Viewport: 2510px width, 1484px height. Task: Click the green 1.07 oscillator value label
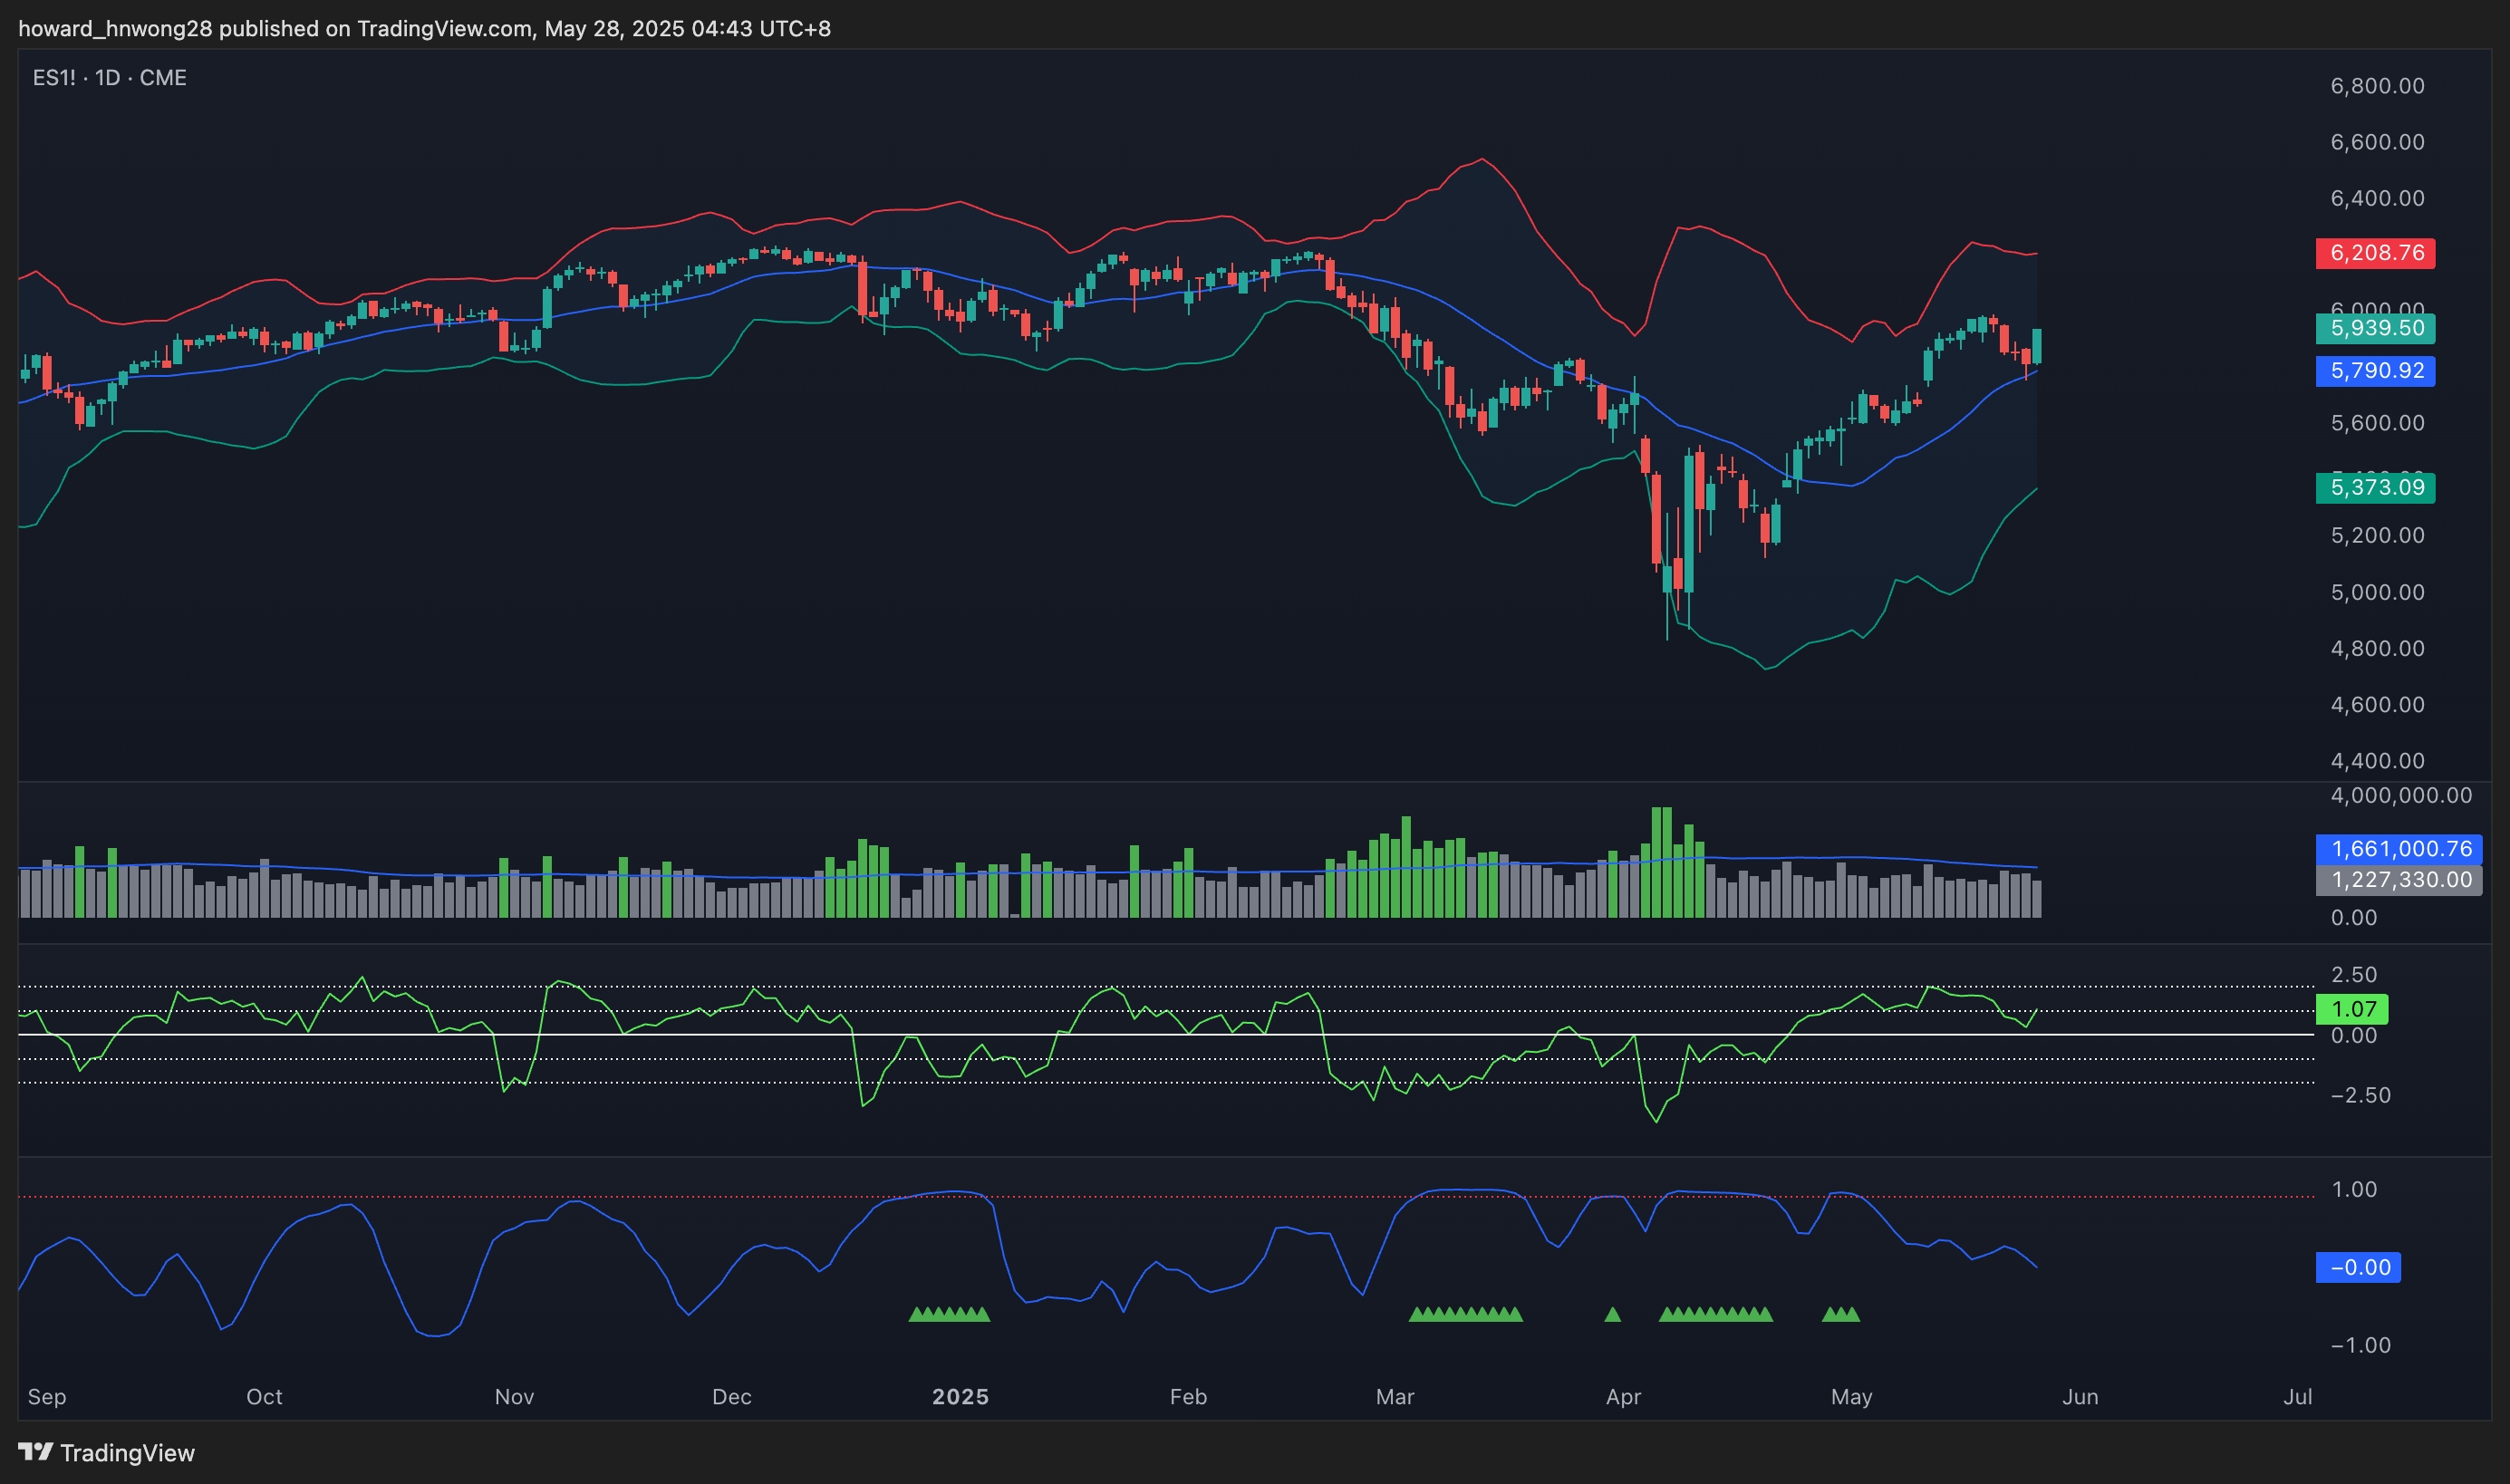click(2352, 1009)
